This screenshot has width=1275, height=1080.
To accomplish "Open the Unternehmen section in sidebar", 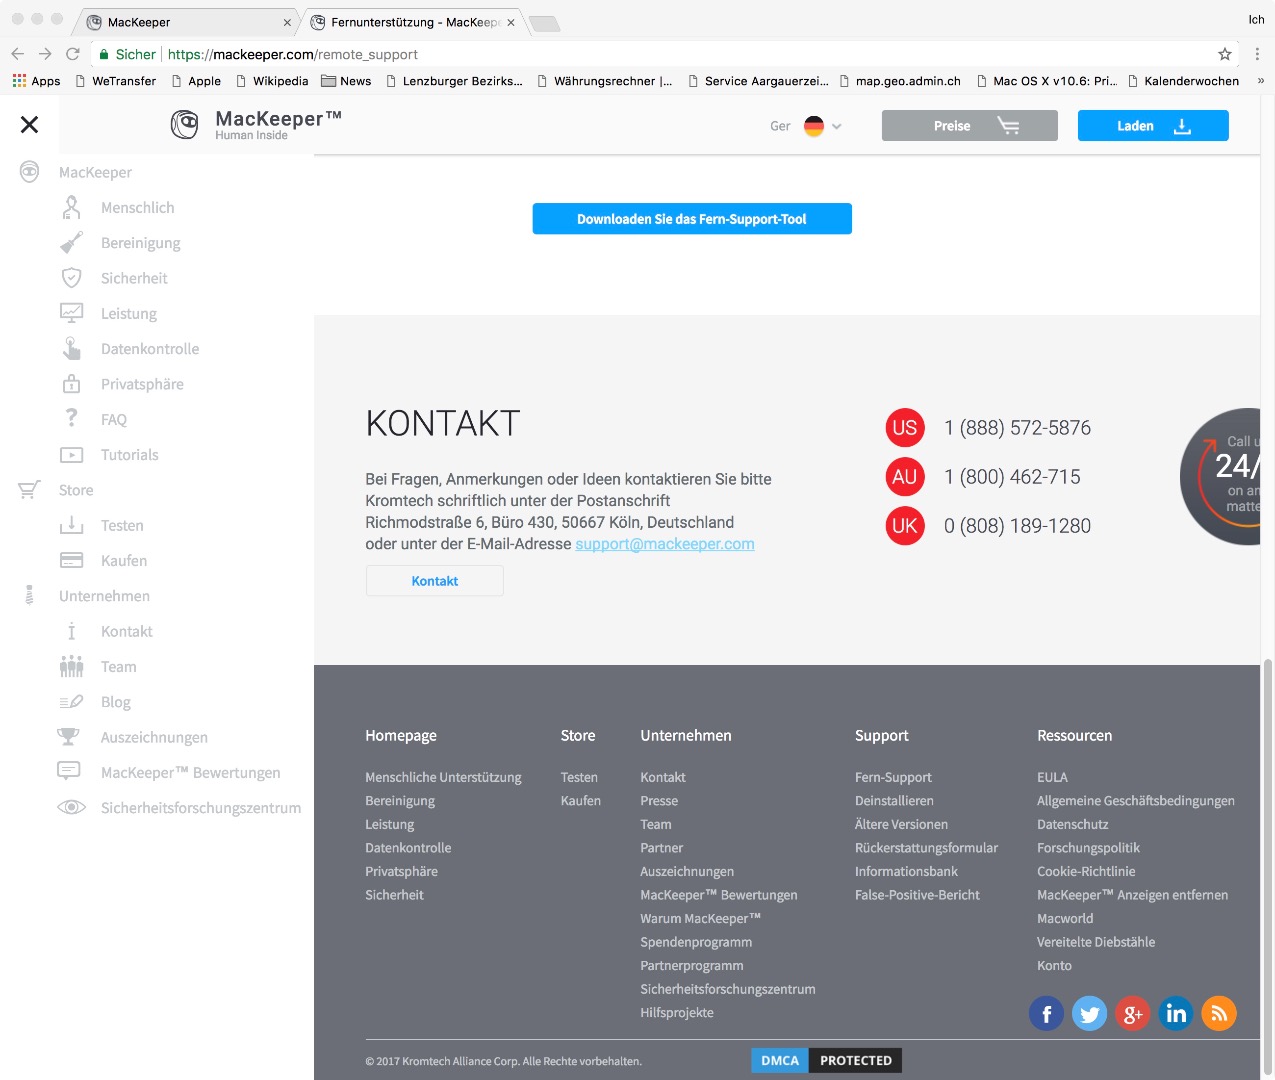I will 104,596.
